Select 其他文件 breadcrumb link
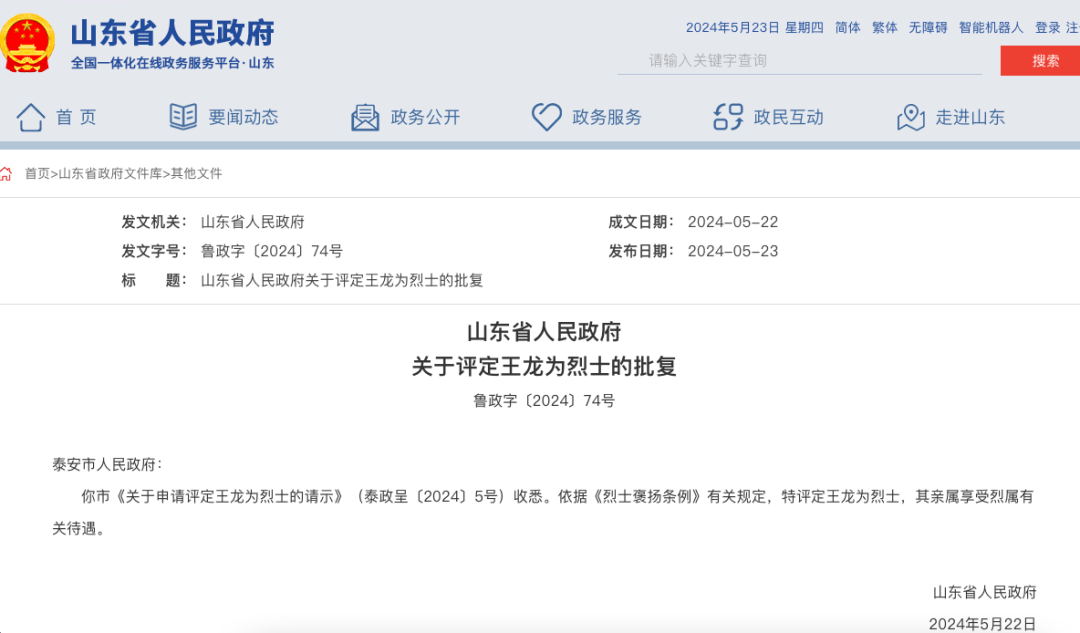 196,174
